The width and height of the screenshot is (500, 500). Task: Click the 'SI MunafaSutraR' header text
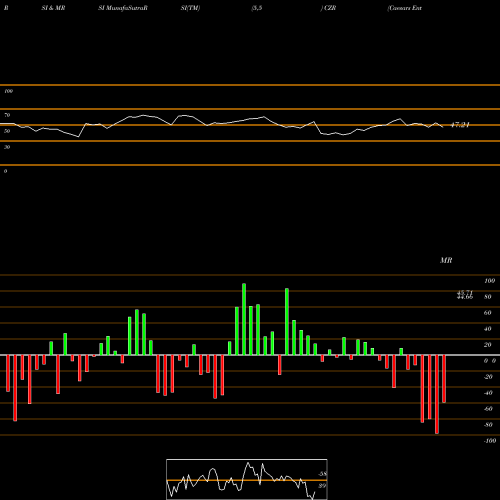point(123,8)
